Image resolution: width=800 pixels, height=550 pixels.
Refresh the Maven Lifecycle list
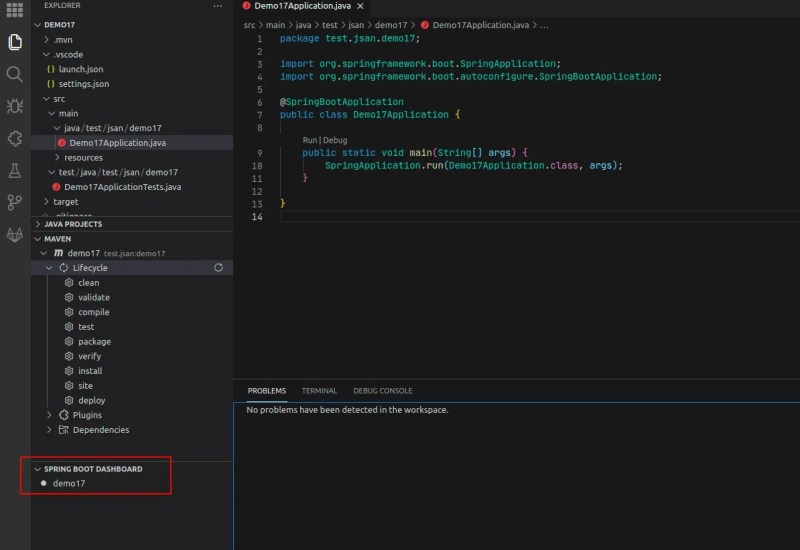click(x=218, y=268)
